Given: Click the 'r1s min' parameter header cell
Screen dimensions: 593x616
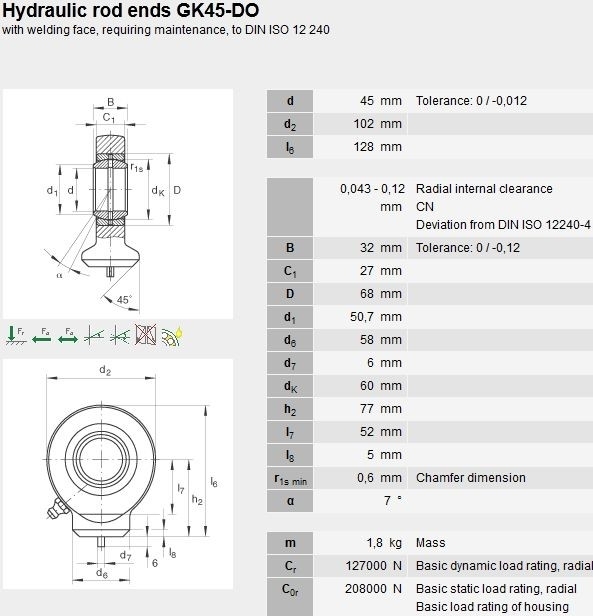Looking at the screenshot, I should (x=290, y=478).
